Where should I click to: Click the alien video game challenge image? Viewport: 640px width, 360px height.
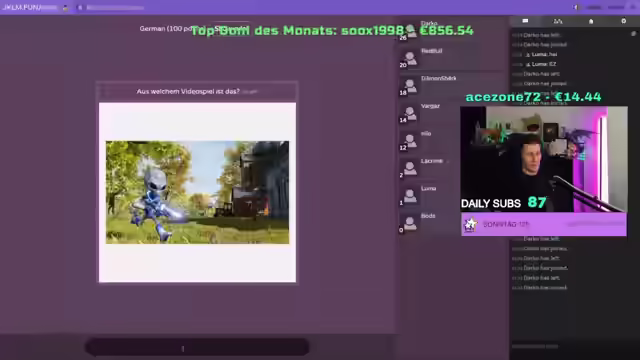[x=197, y=192]
